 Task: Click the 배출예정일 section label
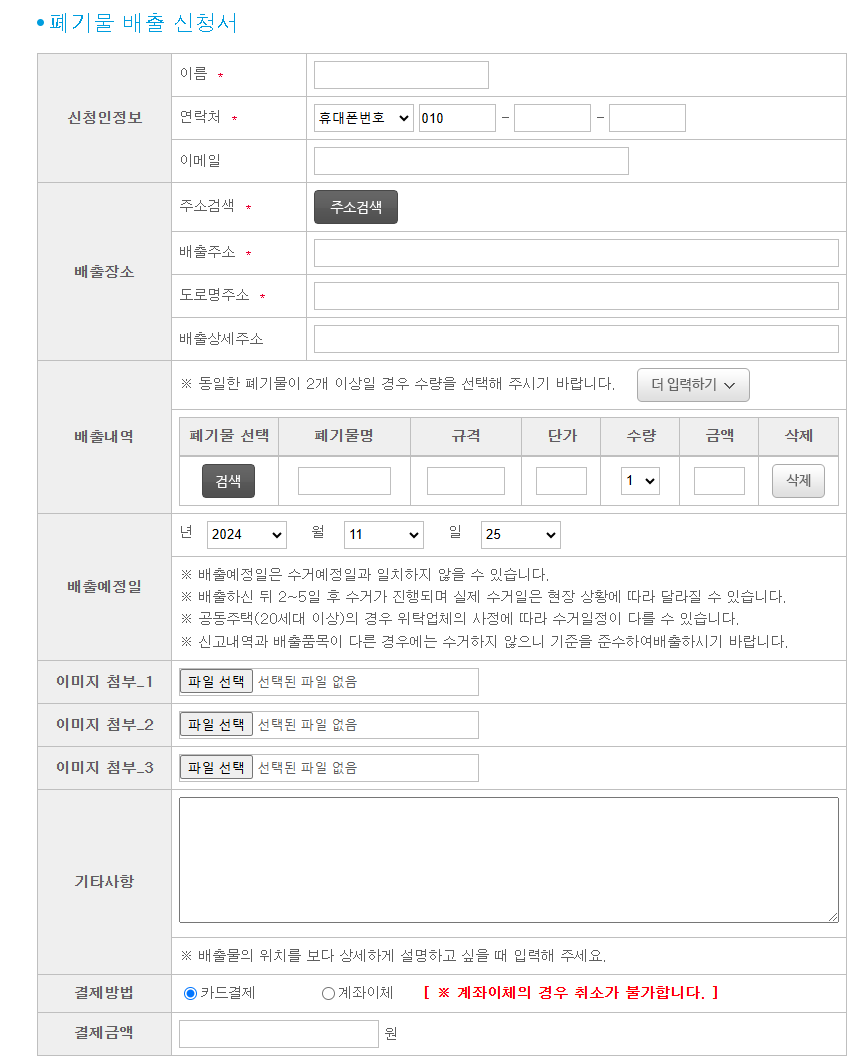click(104, 587)
